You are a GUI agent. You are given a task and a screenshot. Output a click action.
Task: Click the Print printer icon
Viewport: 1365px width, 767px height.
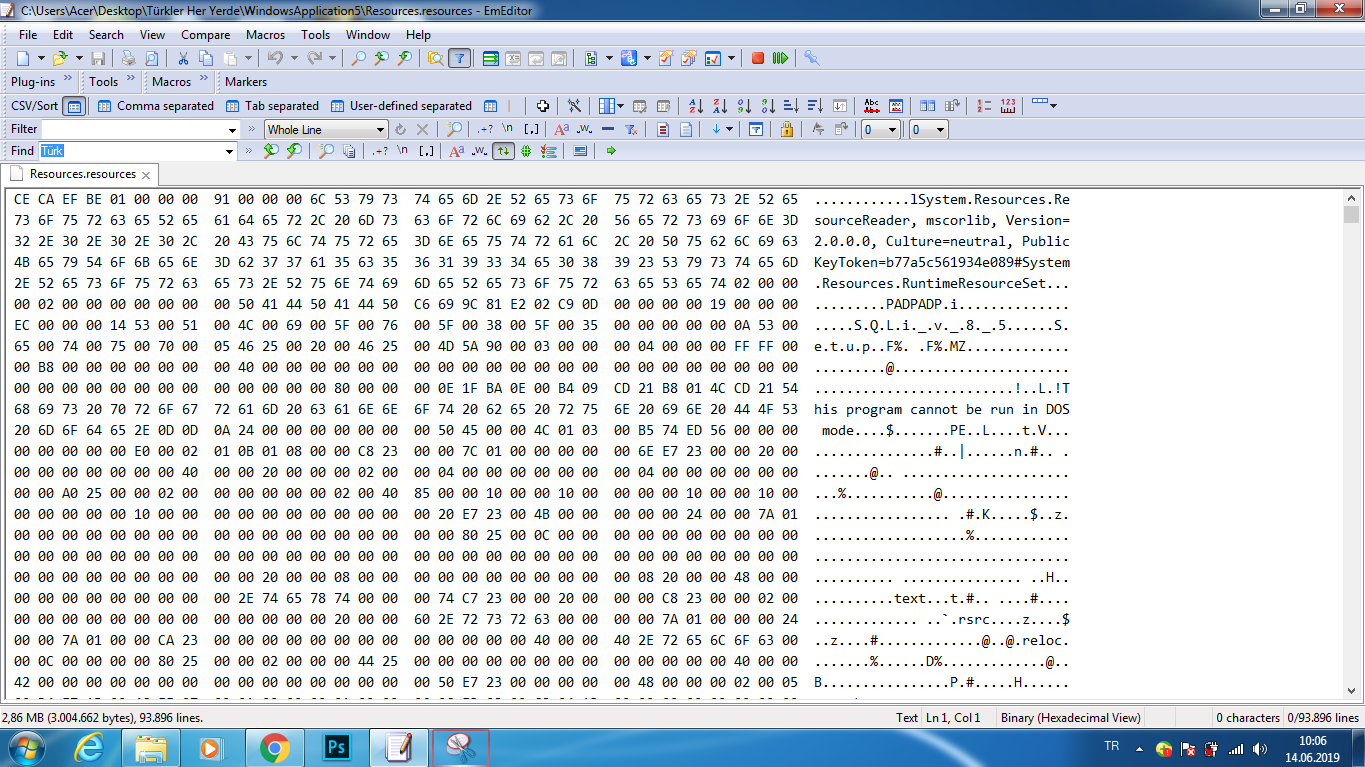click(x=128, y=59)
